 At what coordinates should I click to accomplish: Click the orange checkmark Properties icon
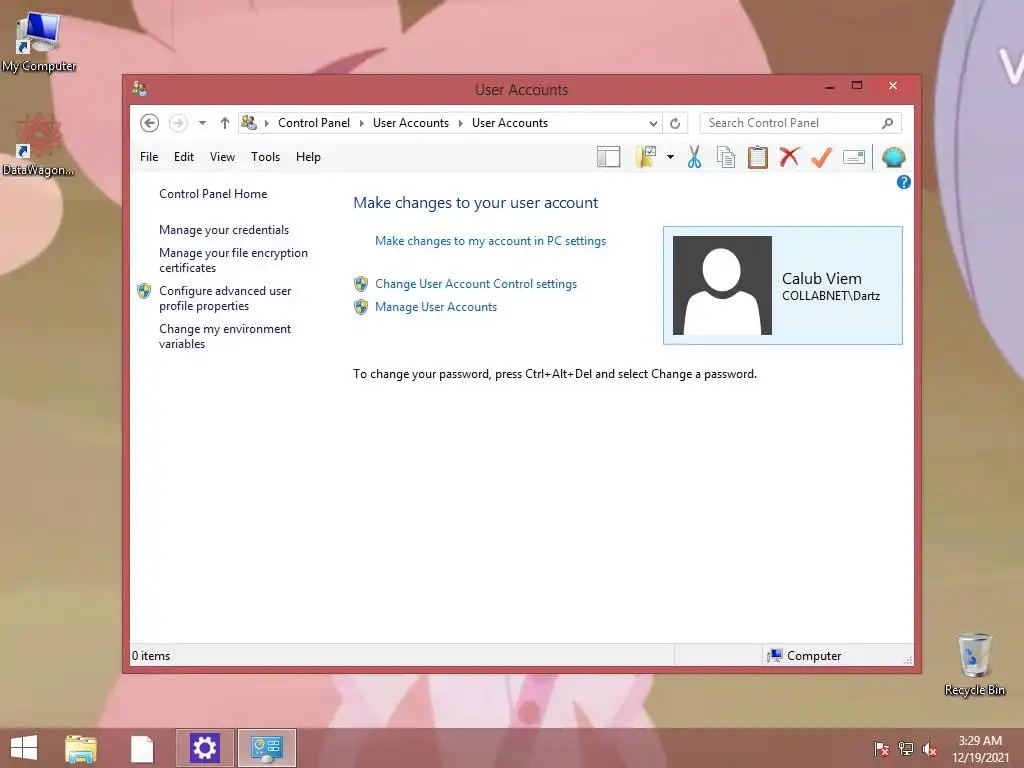pyautogui.click(x=821, y=157)
